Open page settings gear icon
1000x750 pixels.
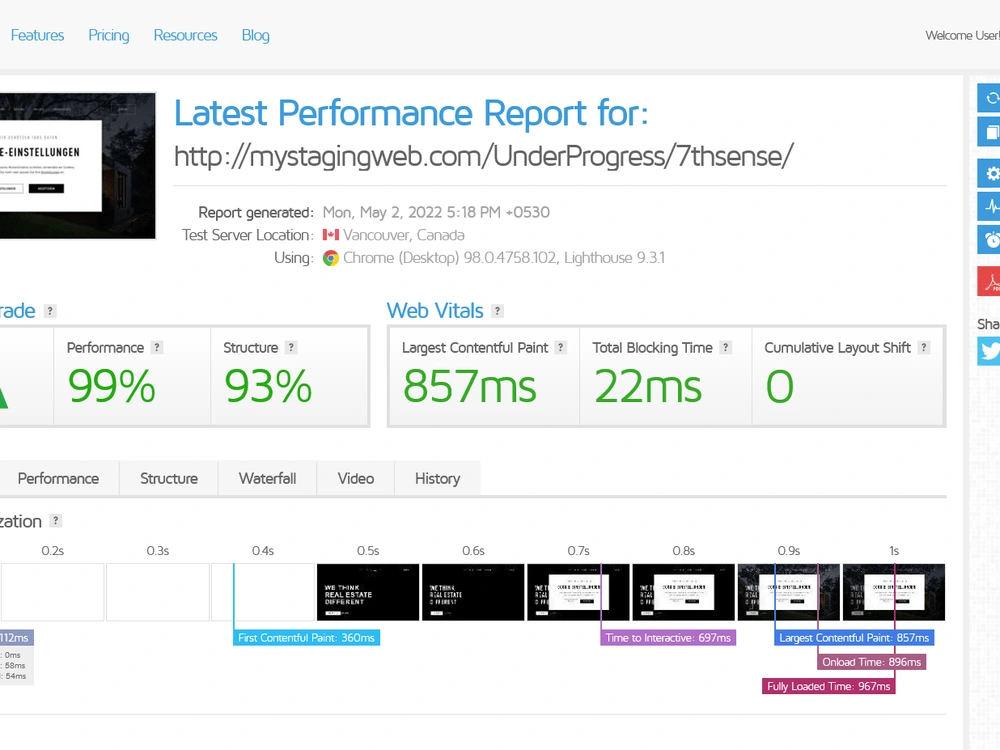pyautogui.click(x=989, y=173)
